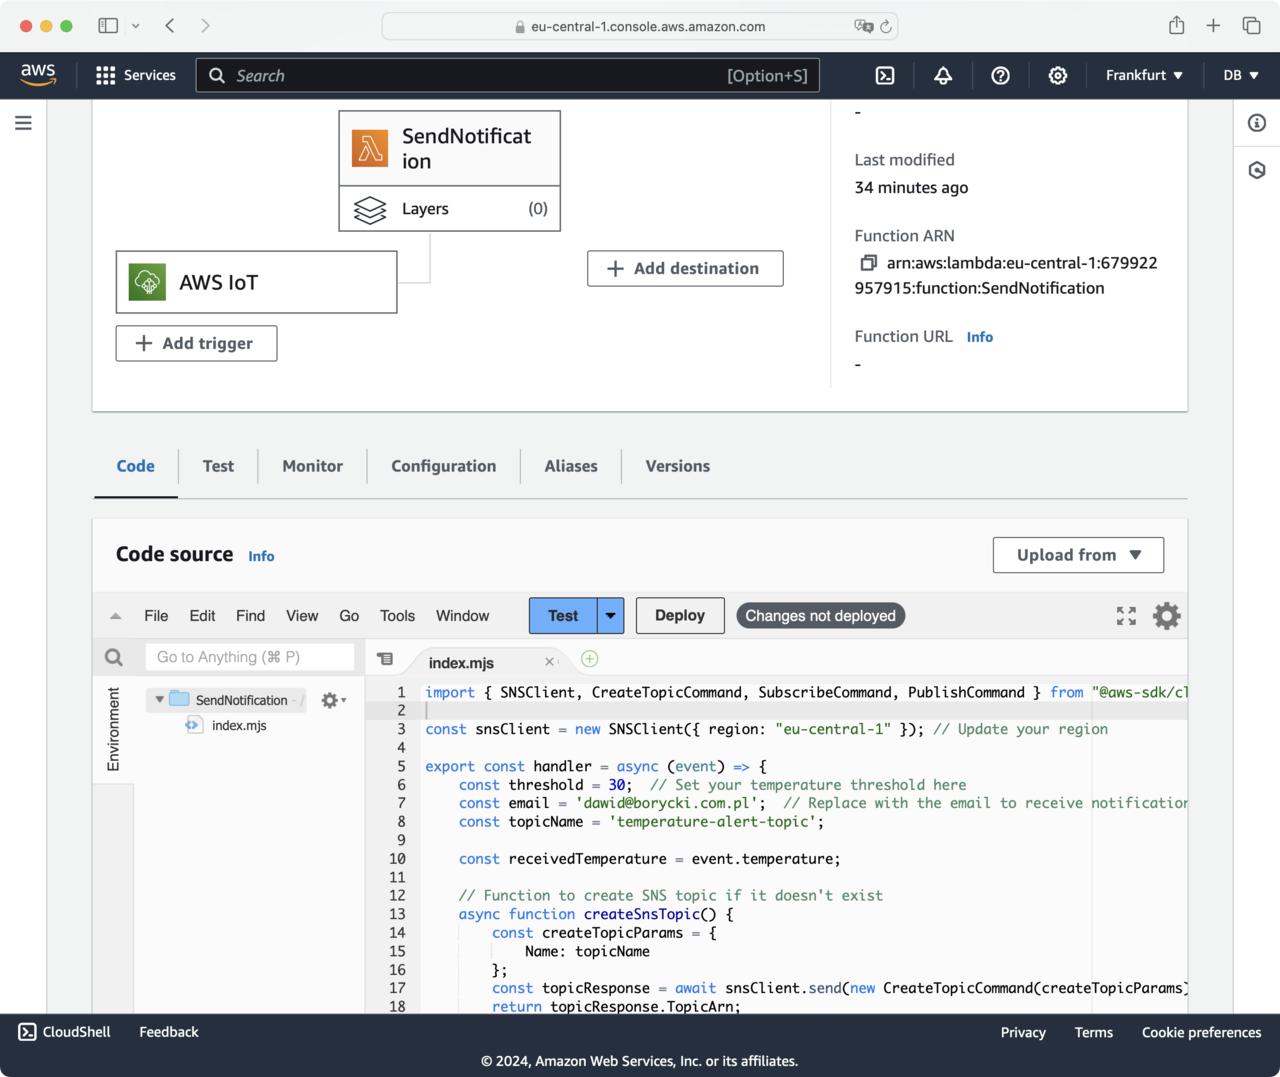The height and width of the screenshot is (1077, 1280).
Task: Click the editor preferences gear icon
Action: click(x=1166, y=616)
